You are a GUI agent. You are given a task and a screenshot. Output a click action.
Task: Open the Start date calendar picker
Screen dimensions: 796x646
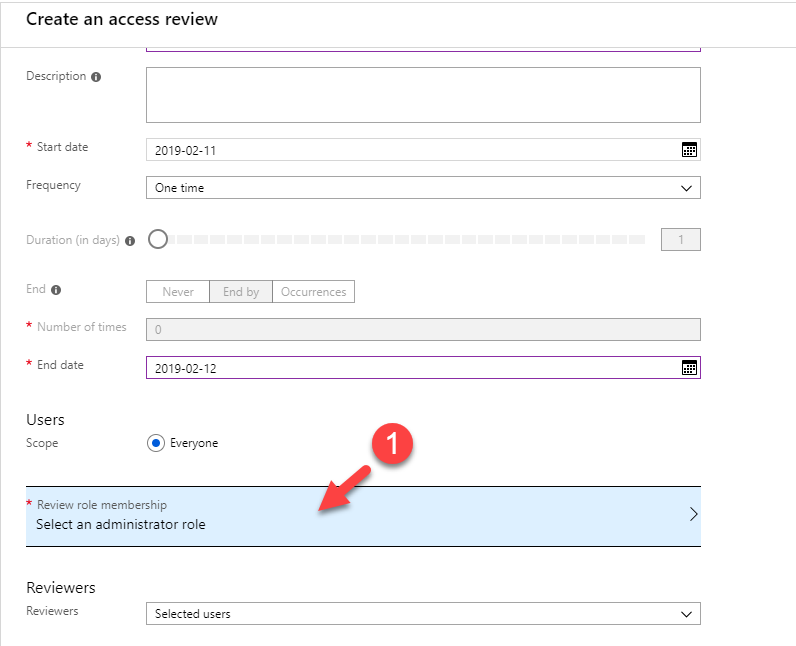689,150
